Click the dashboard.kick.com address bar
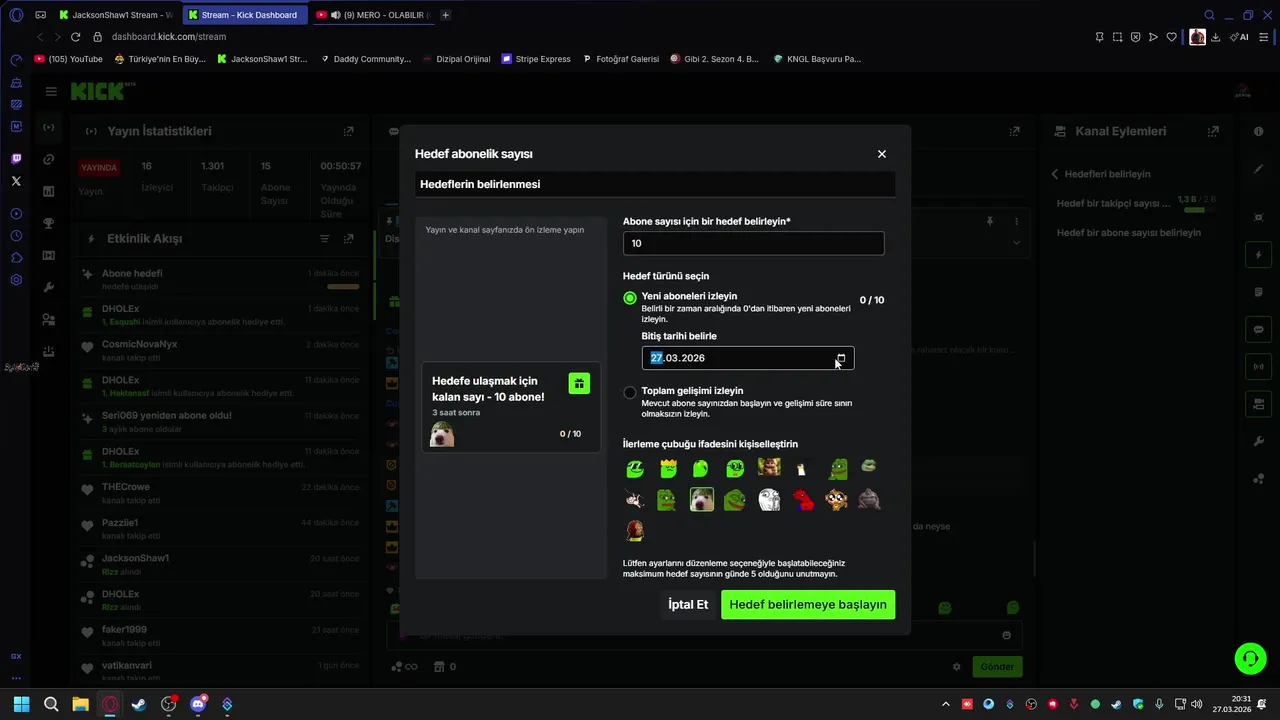This screenshot has height=720, width=1280. (168, 37)
